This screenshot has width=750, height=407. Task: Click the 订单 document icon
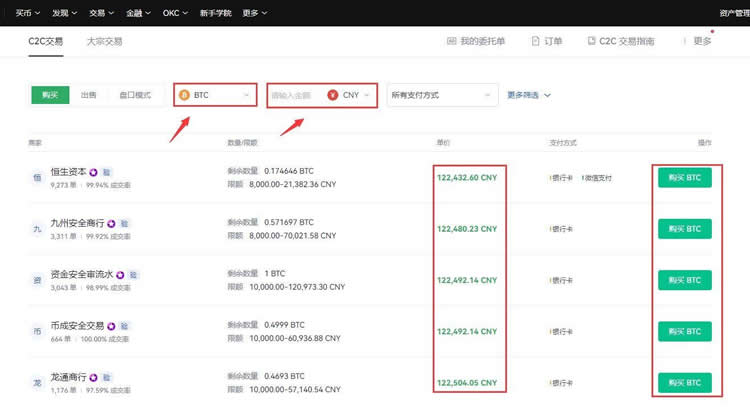535,41
